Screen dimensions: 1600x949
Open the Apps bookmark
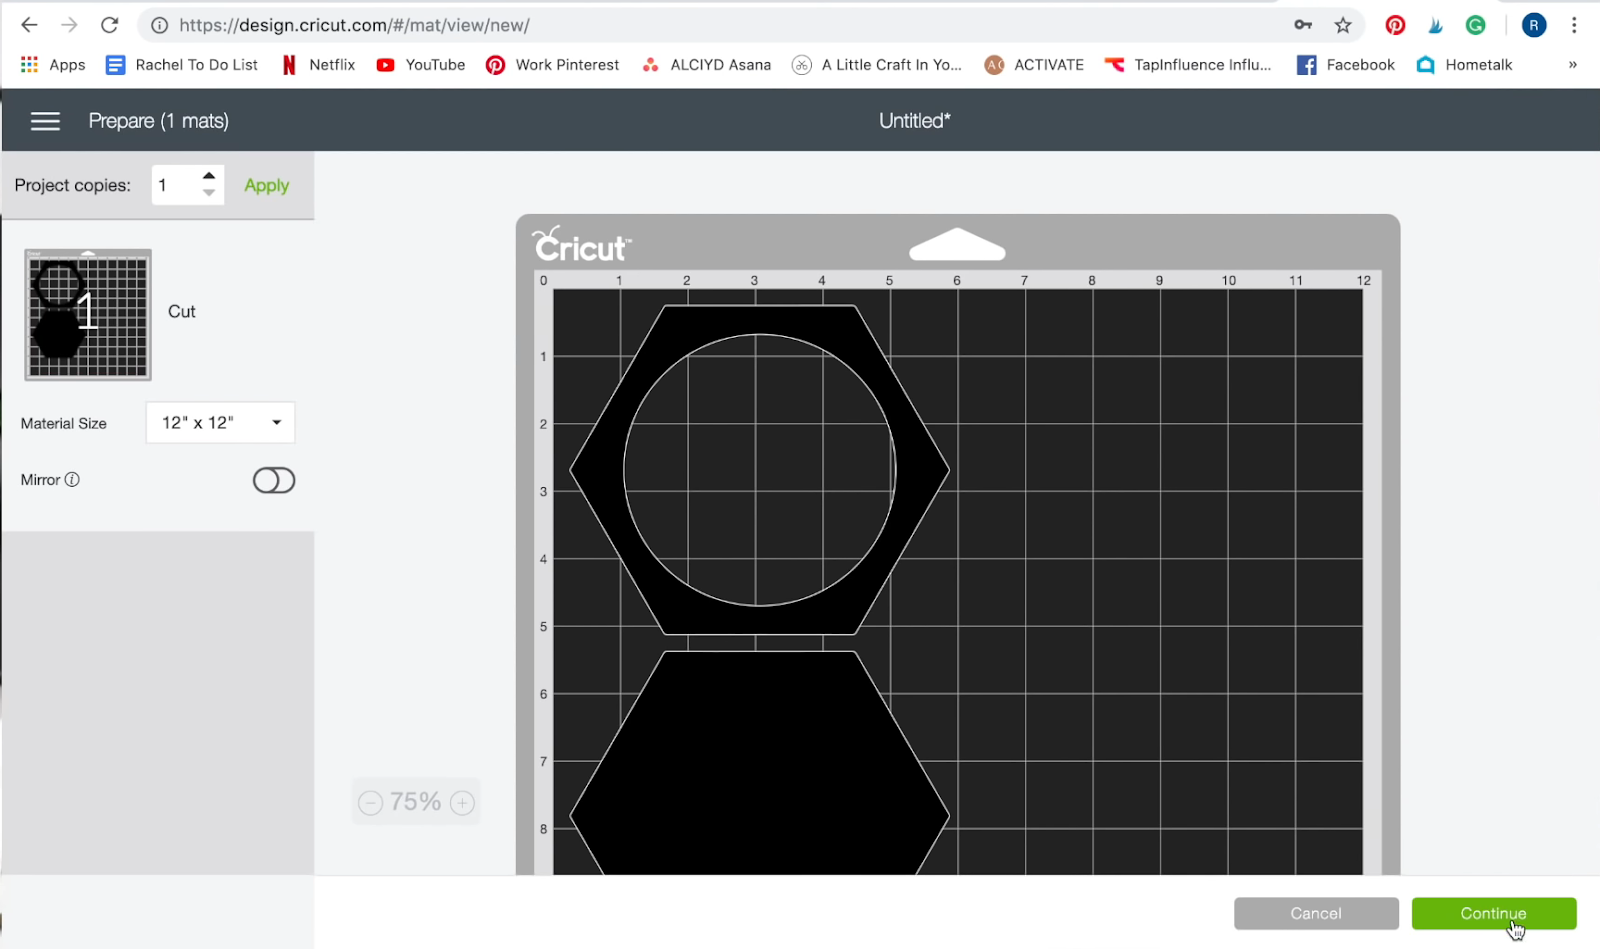pyautogui.click(x=53, y=65)
